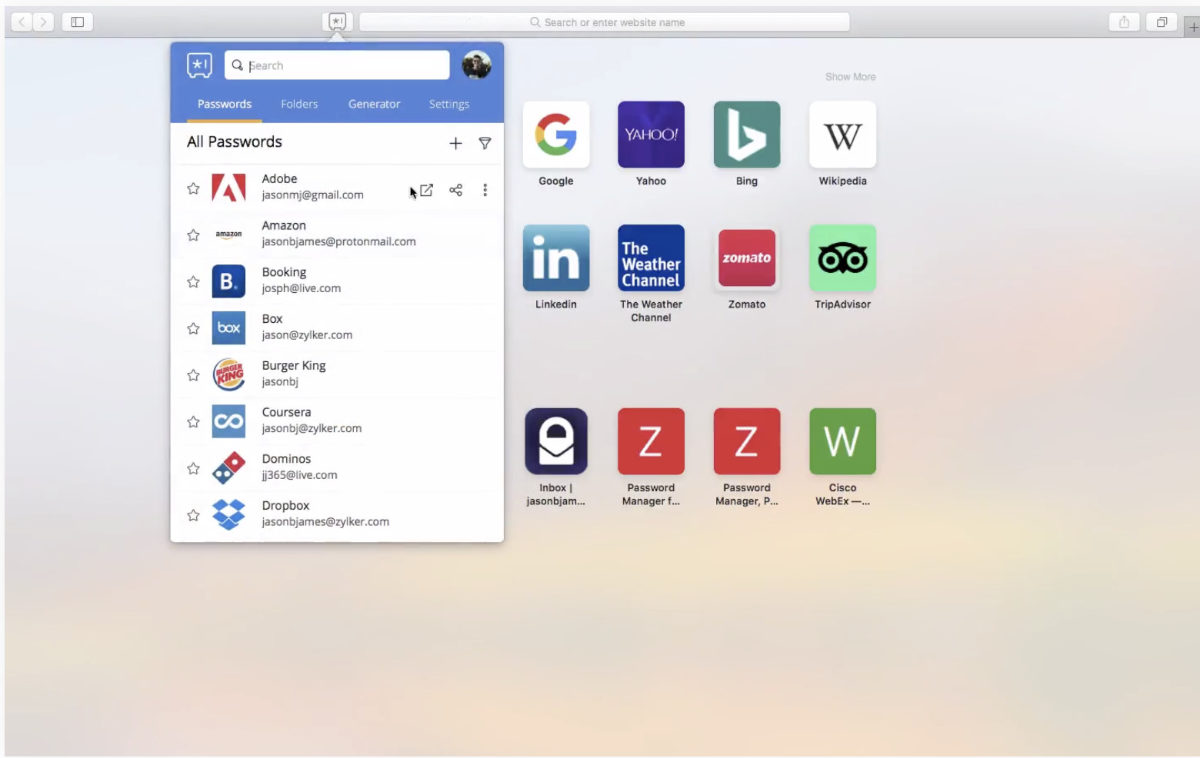Click in the vault Search field
Screen dimensions: 1200x758
click(340, 65)
